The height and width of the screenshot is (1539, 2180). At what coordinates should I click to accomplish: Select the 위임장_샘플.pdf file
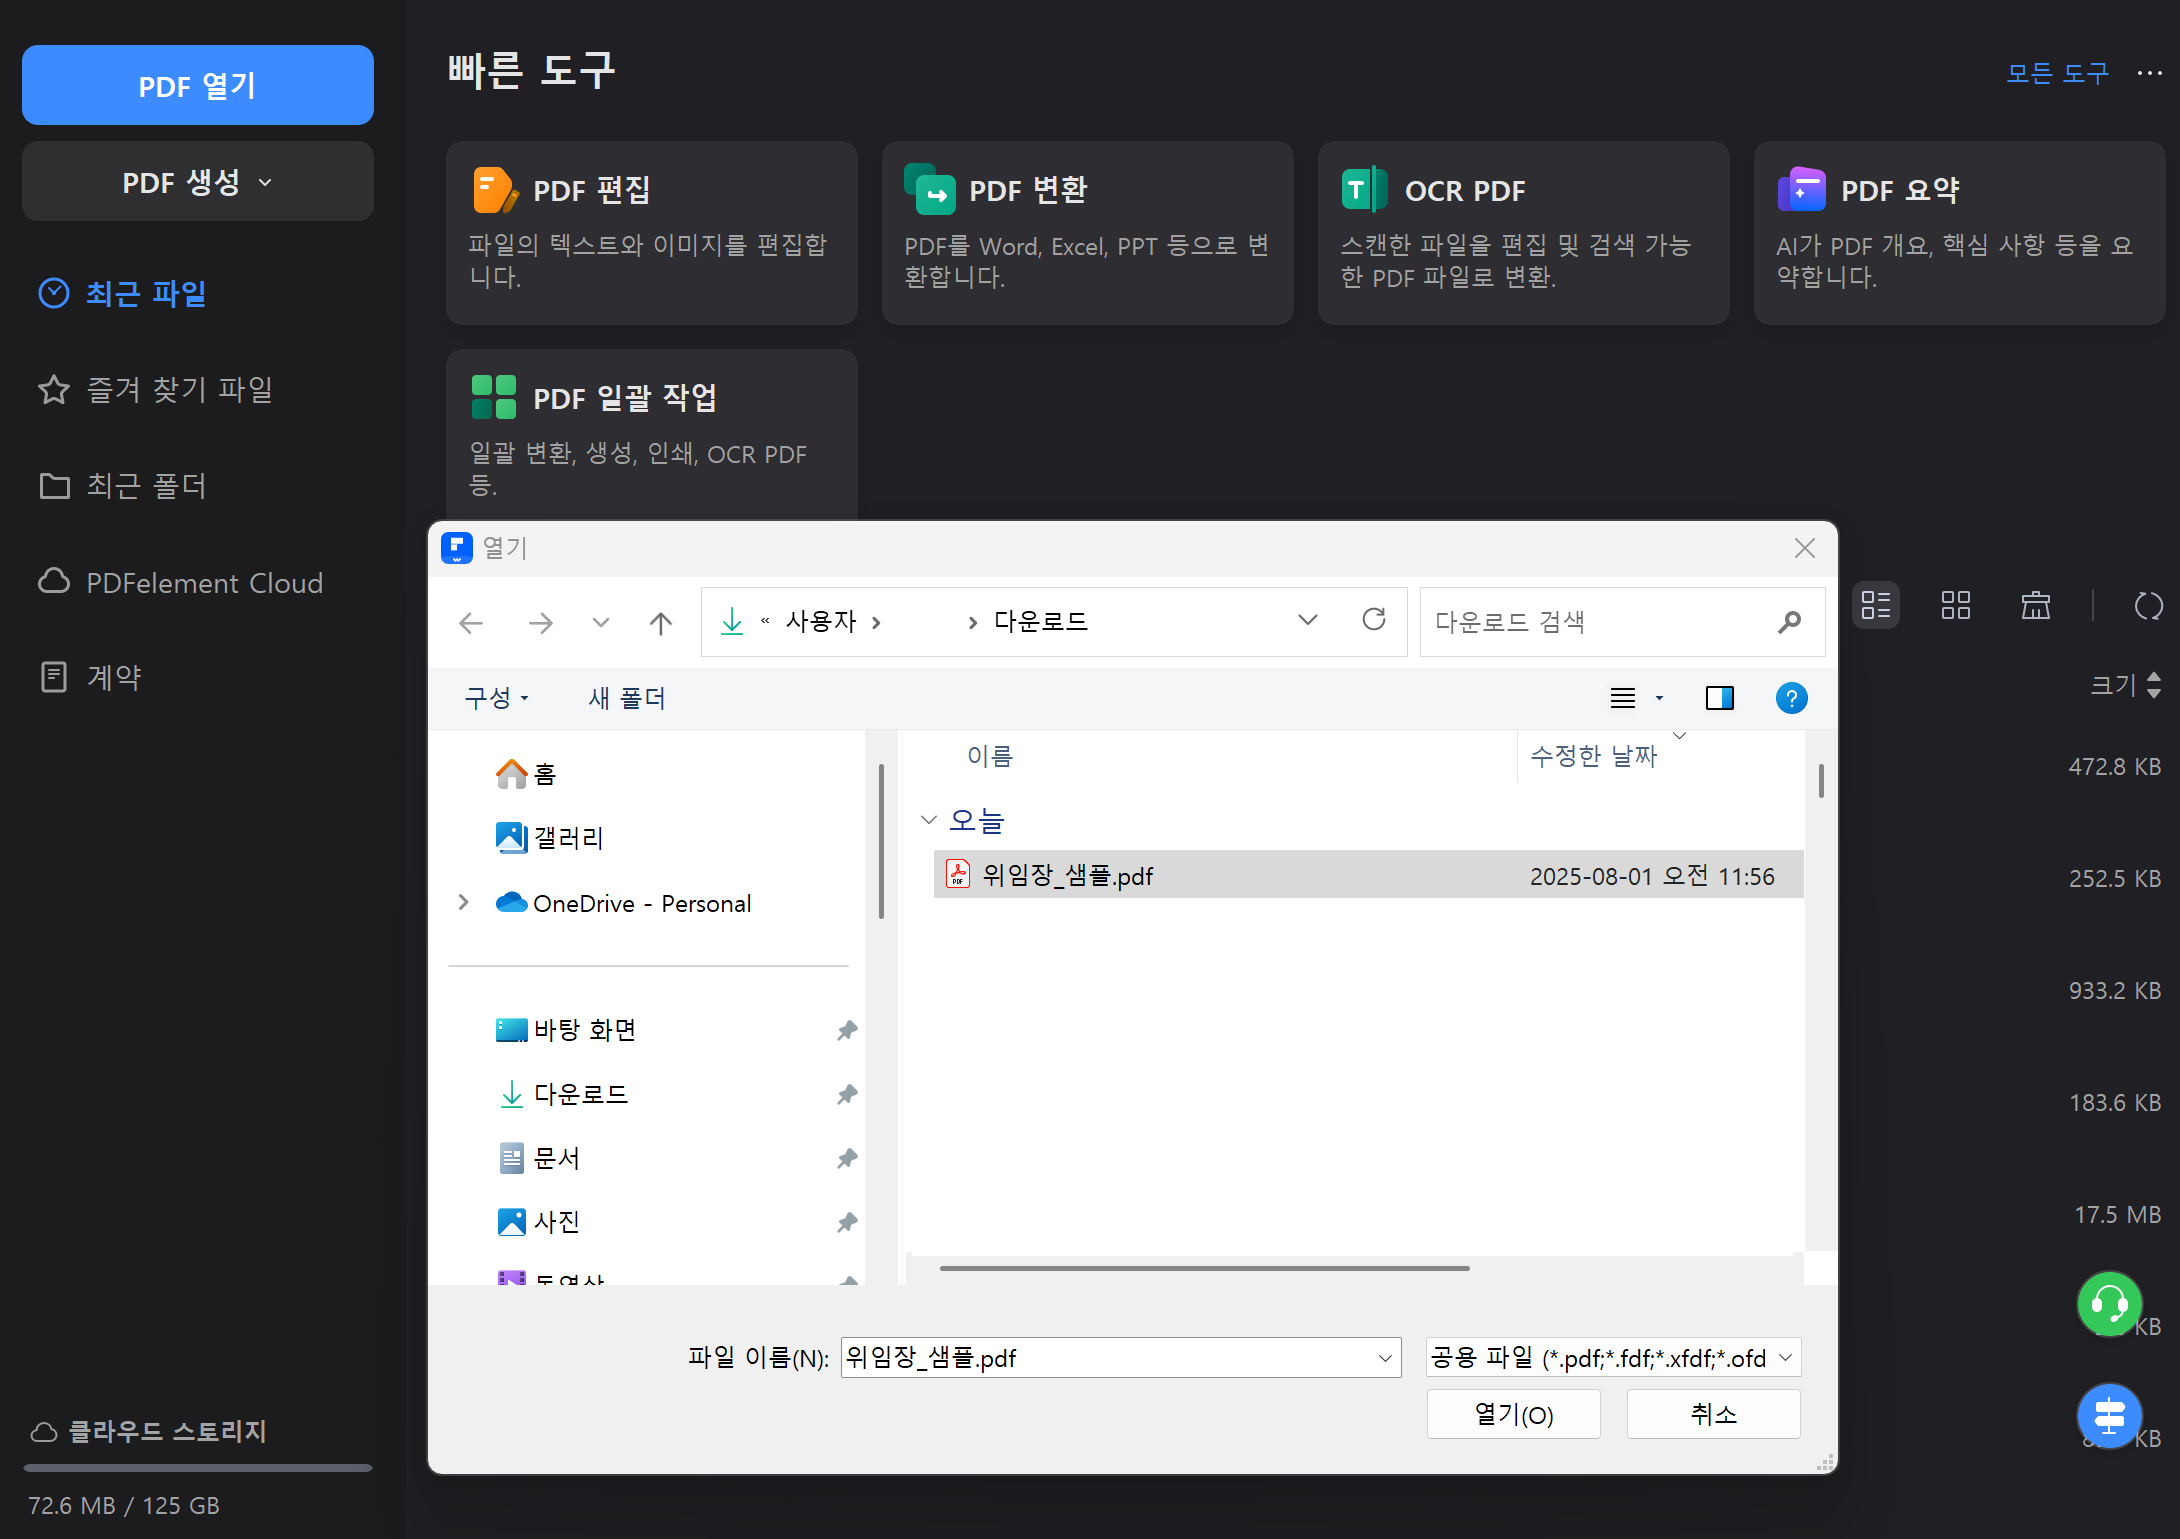(1067, 875)
